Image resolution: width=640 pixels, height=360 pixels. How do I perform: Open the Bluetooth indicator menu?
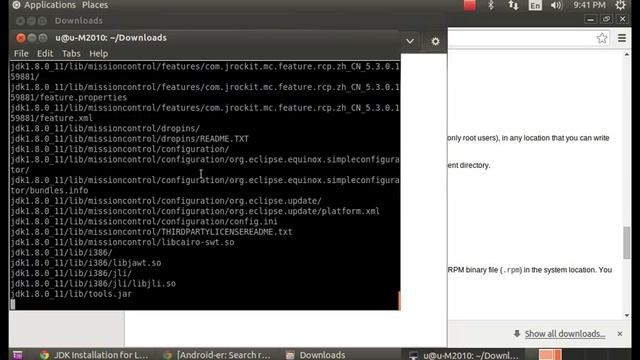(491, 5)
